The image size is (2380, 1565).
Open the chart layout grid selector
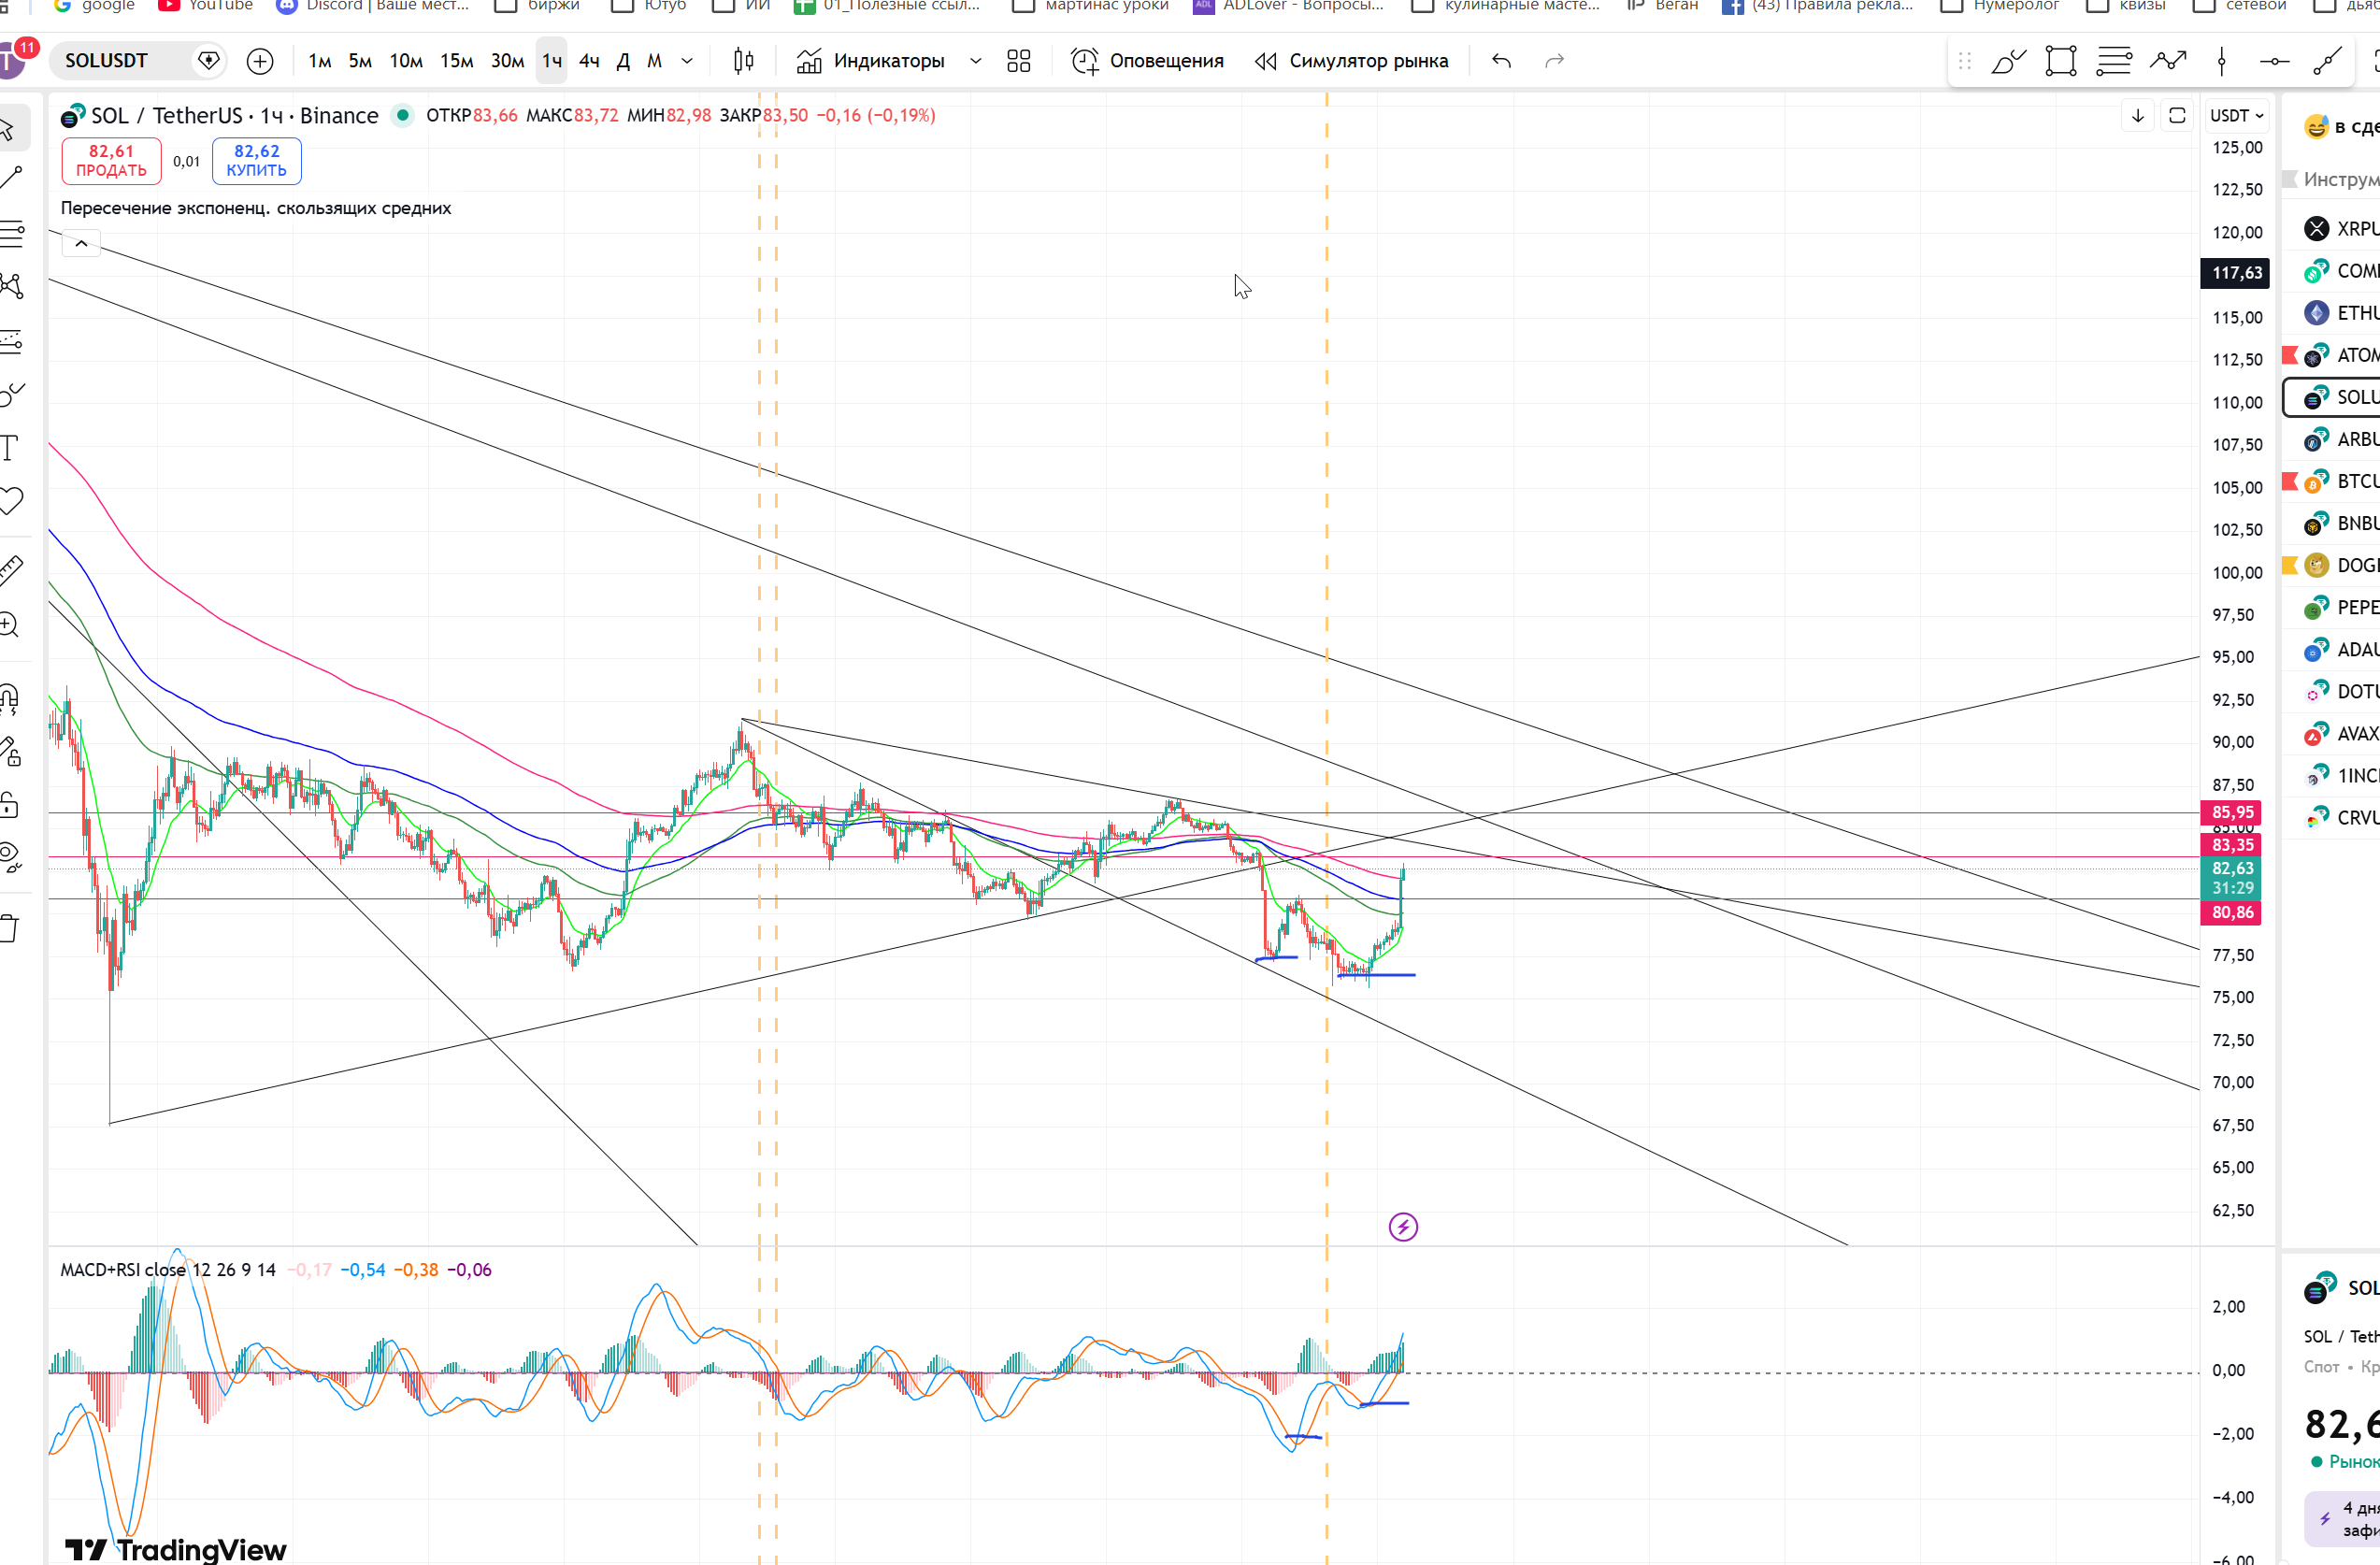[x=1018, y=61]
